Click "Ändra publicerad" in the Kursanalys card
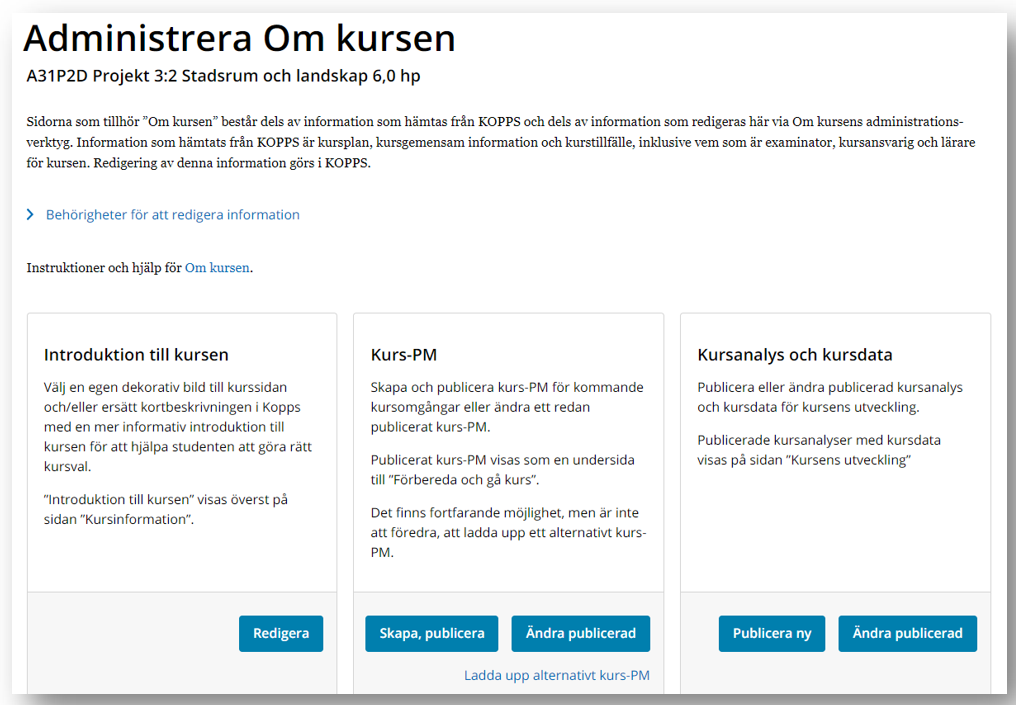Viewport: 1016px width, 705px height. 907,633
